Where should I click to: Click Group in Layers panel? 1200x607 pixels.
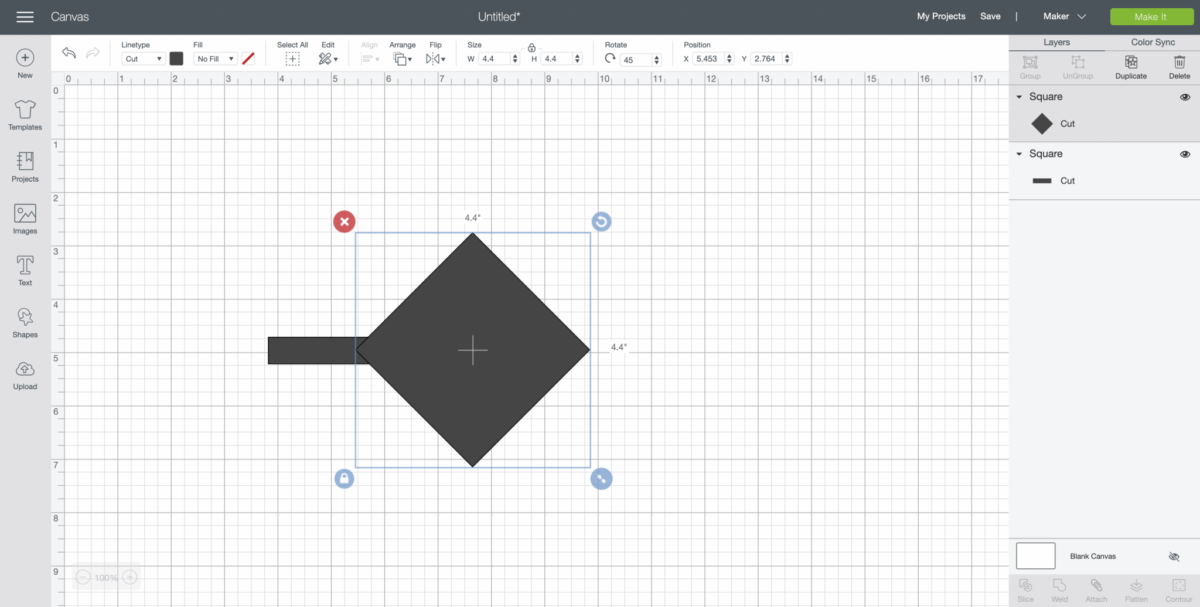(x=1030, y=66)
